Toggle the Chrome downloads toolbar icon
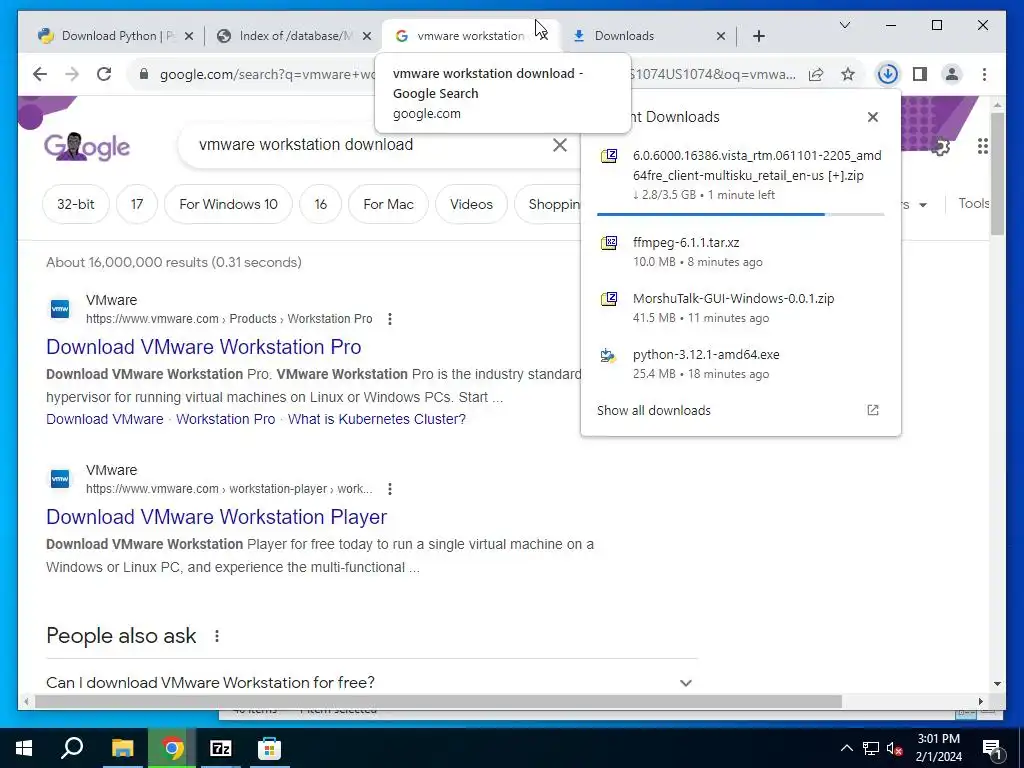Screen dimensions: 1024x768 pos(888,74)
